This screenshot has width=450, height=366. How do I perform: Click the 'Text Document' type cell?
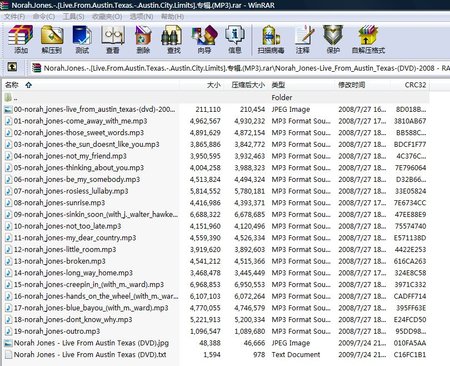coord(296,355)
